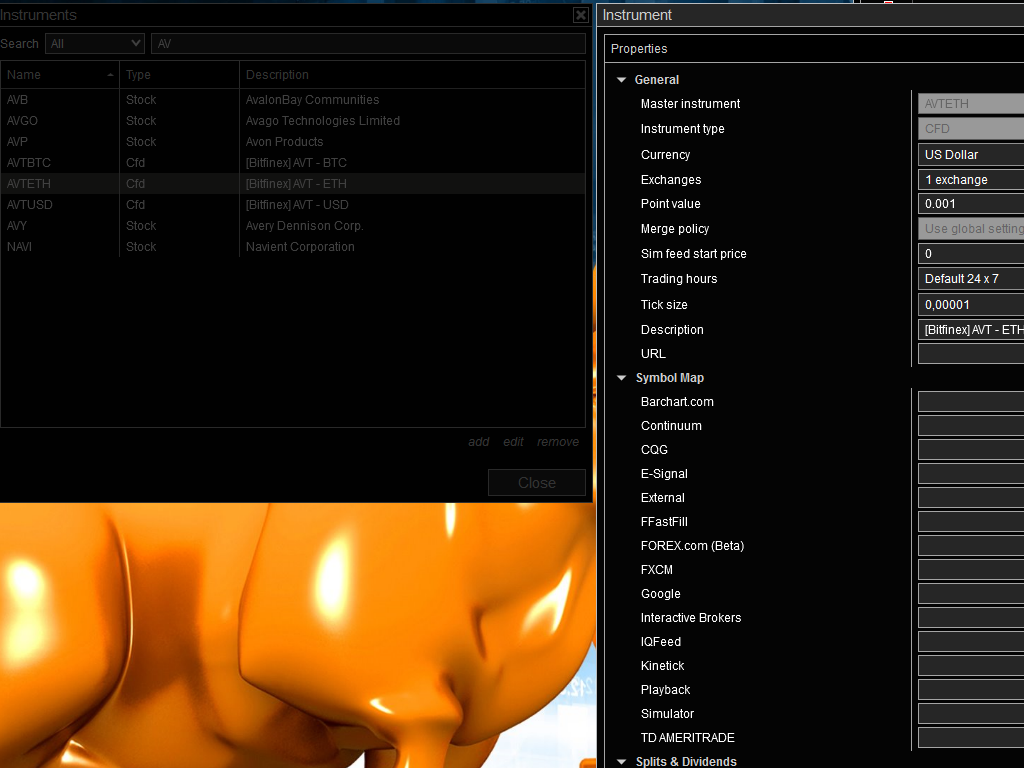Collapse the Symbol Map section
The height and width of the screenshot is (768, 1024).
coord(621,377)
